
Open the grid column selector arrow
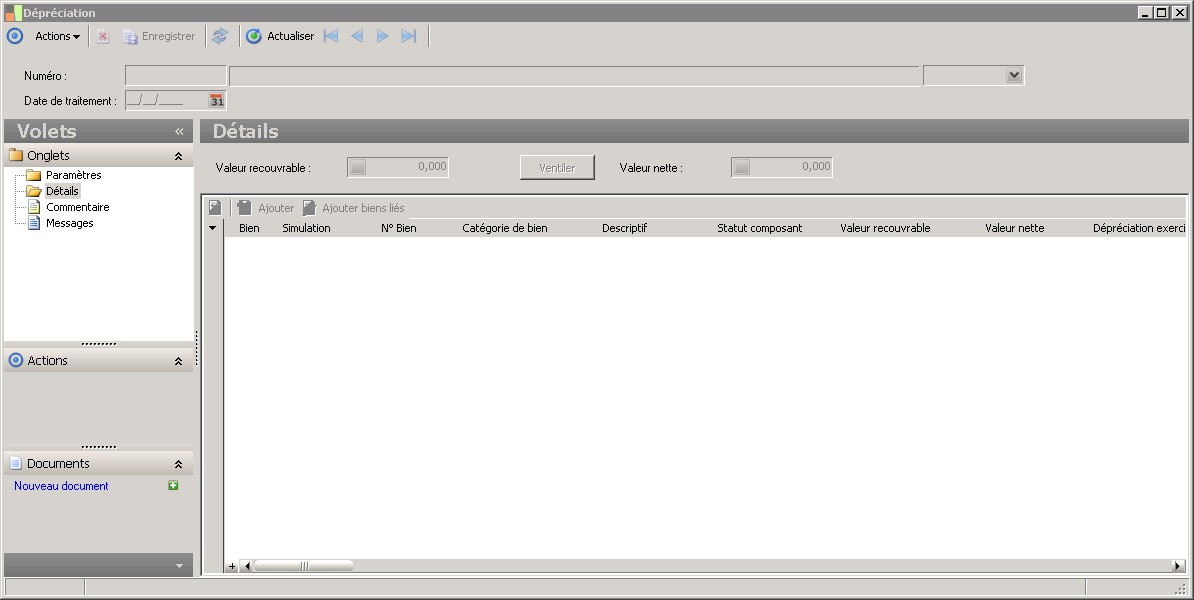[212, 228]
